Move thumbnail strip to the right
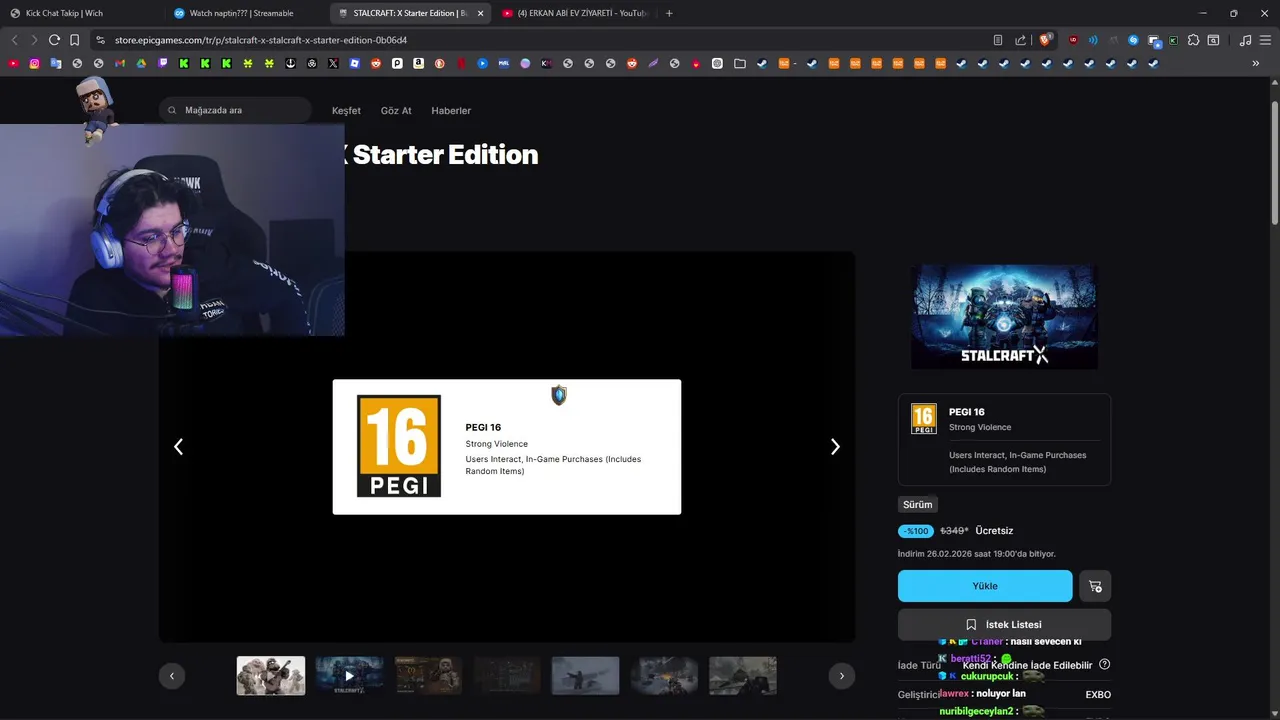This screenshot has width=1280, height=720. click(x=841, y=676)
